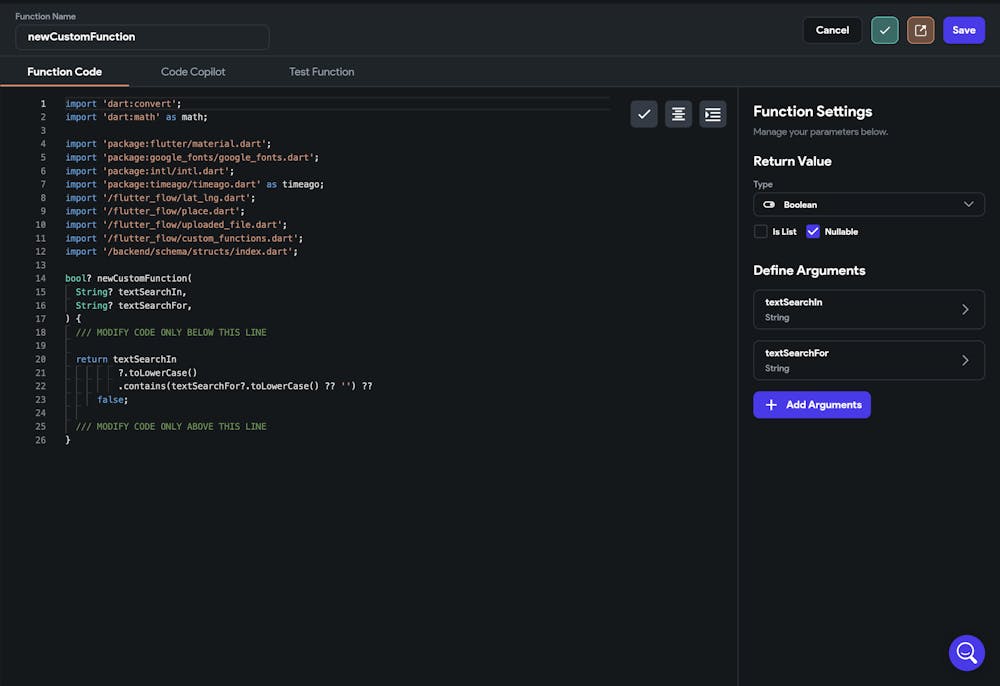Viewport: 1000px width, 686px height.
Task: Uncheck the Nullable checkbox
Action: pos(813,232)
